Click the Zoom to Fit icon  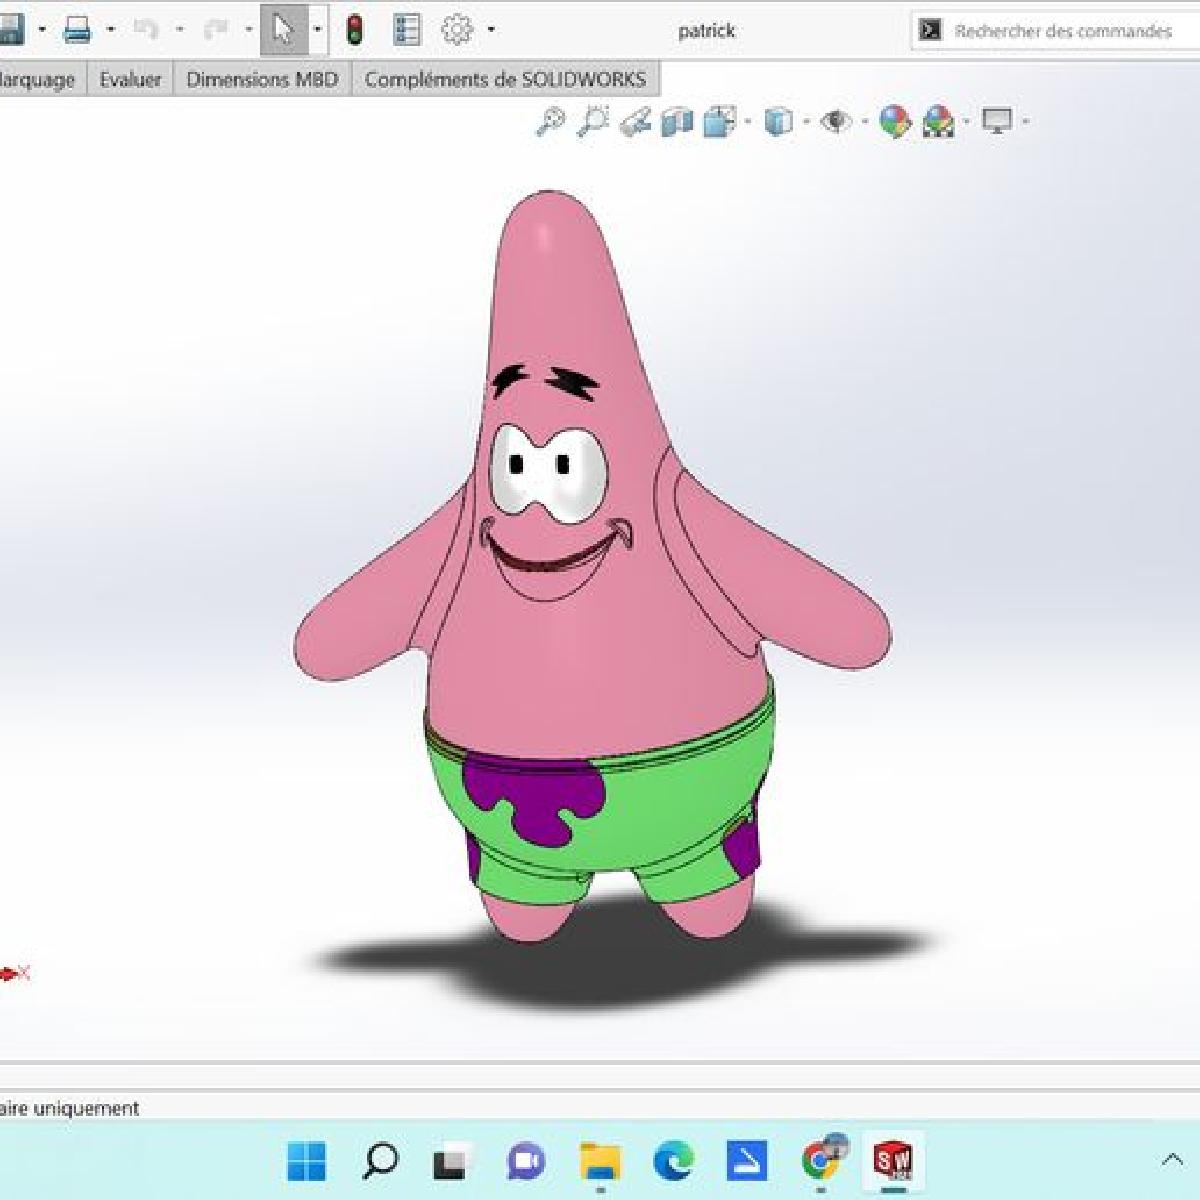[550, 122]
